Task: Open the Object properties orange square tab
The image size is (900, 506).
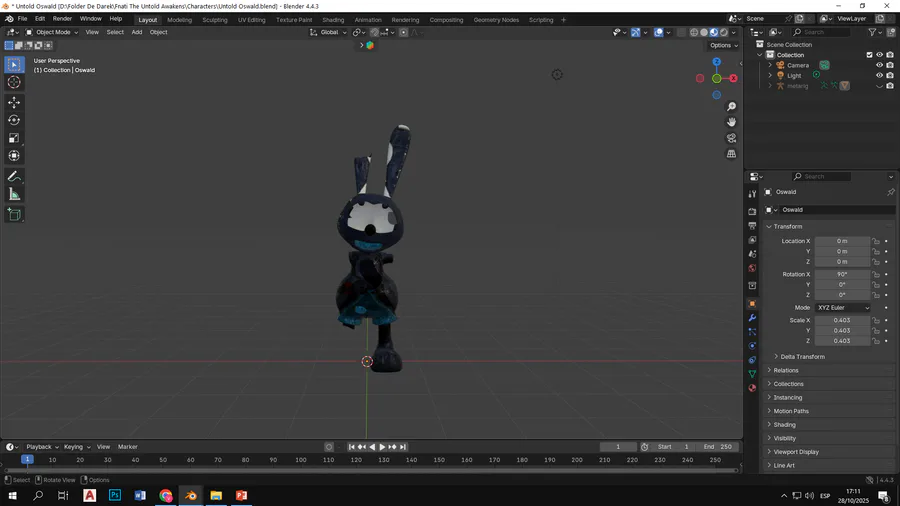Action: (752, 303)
